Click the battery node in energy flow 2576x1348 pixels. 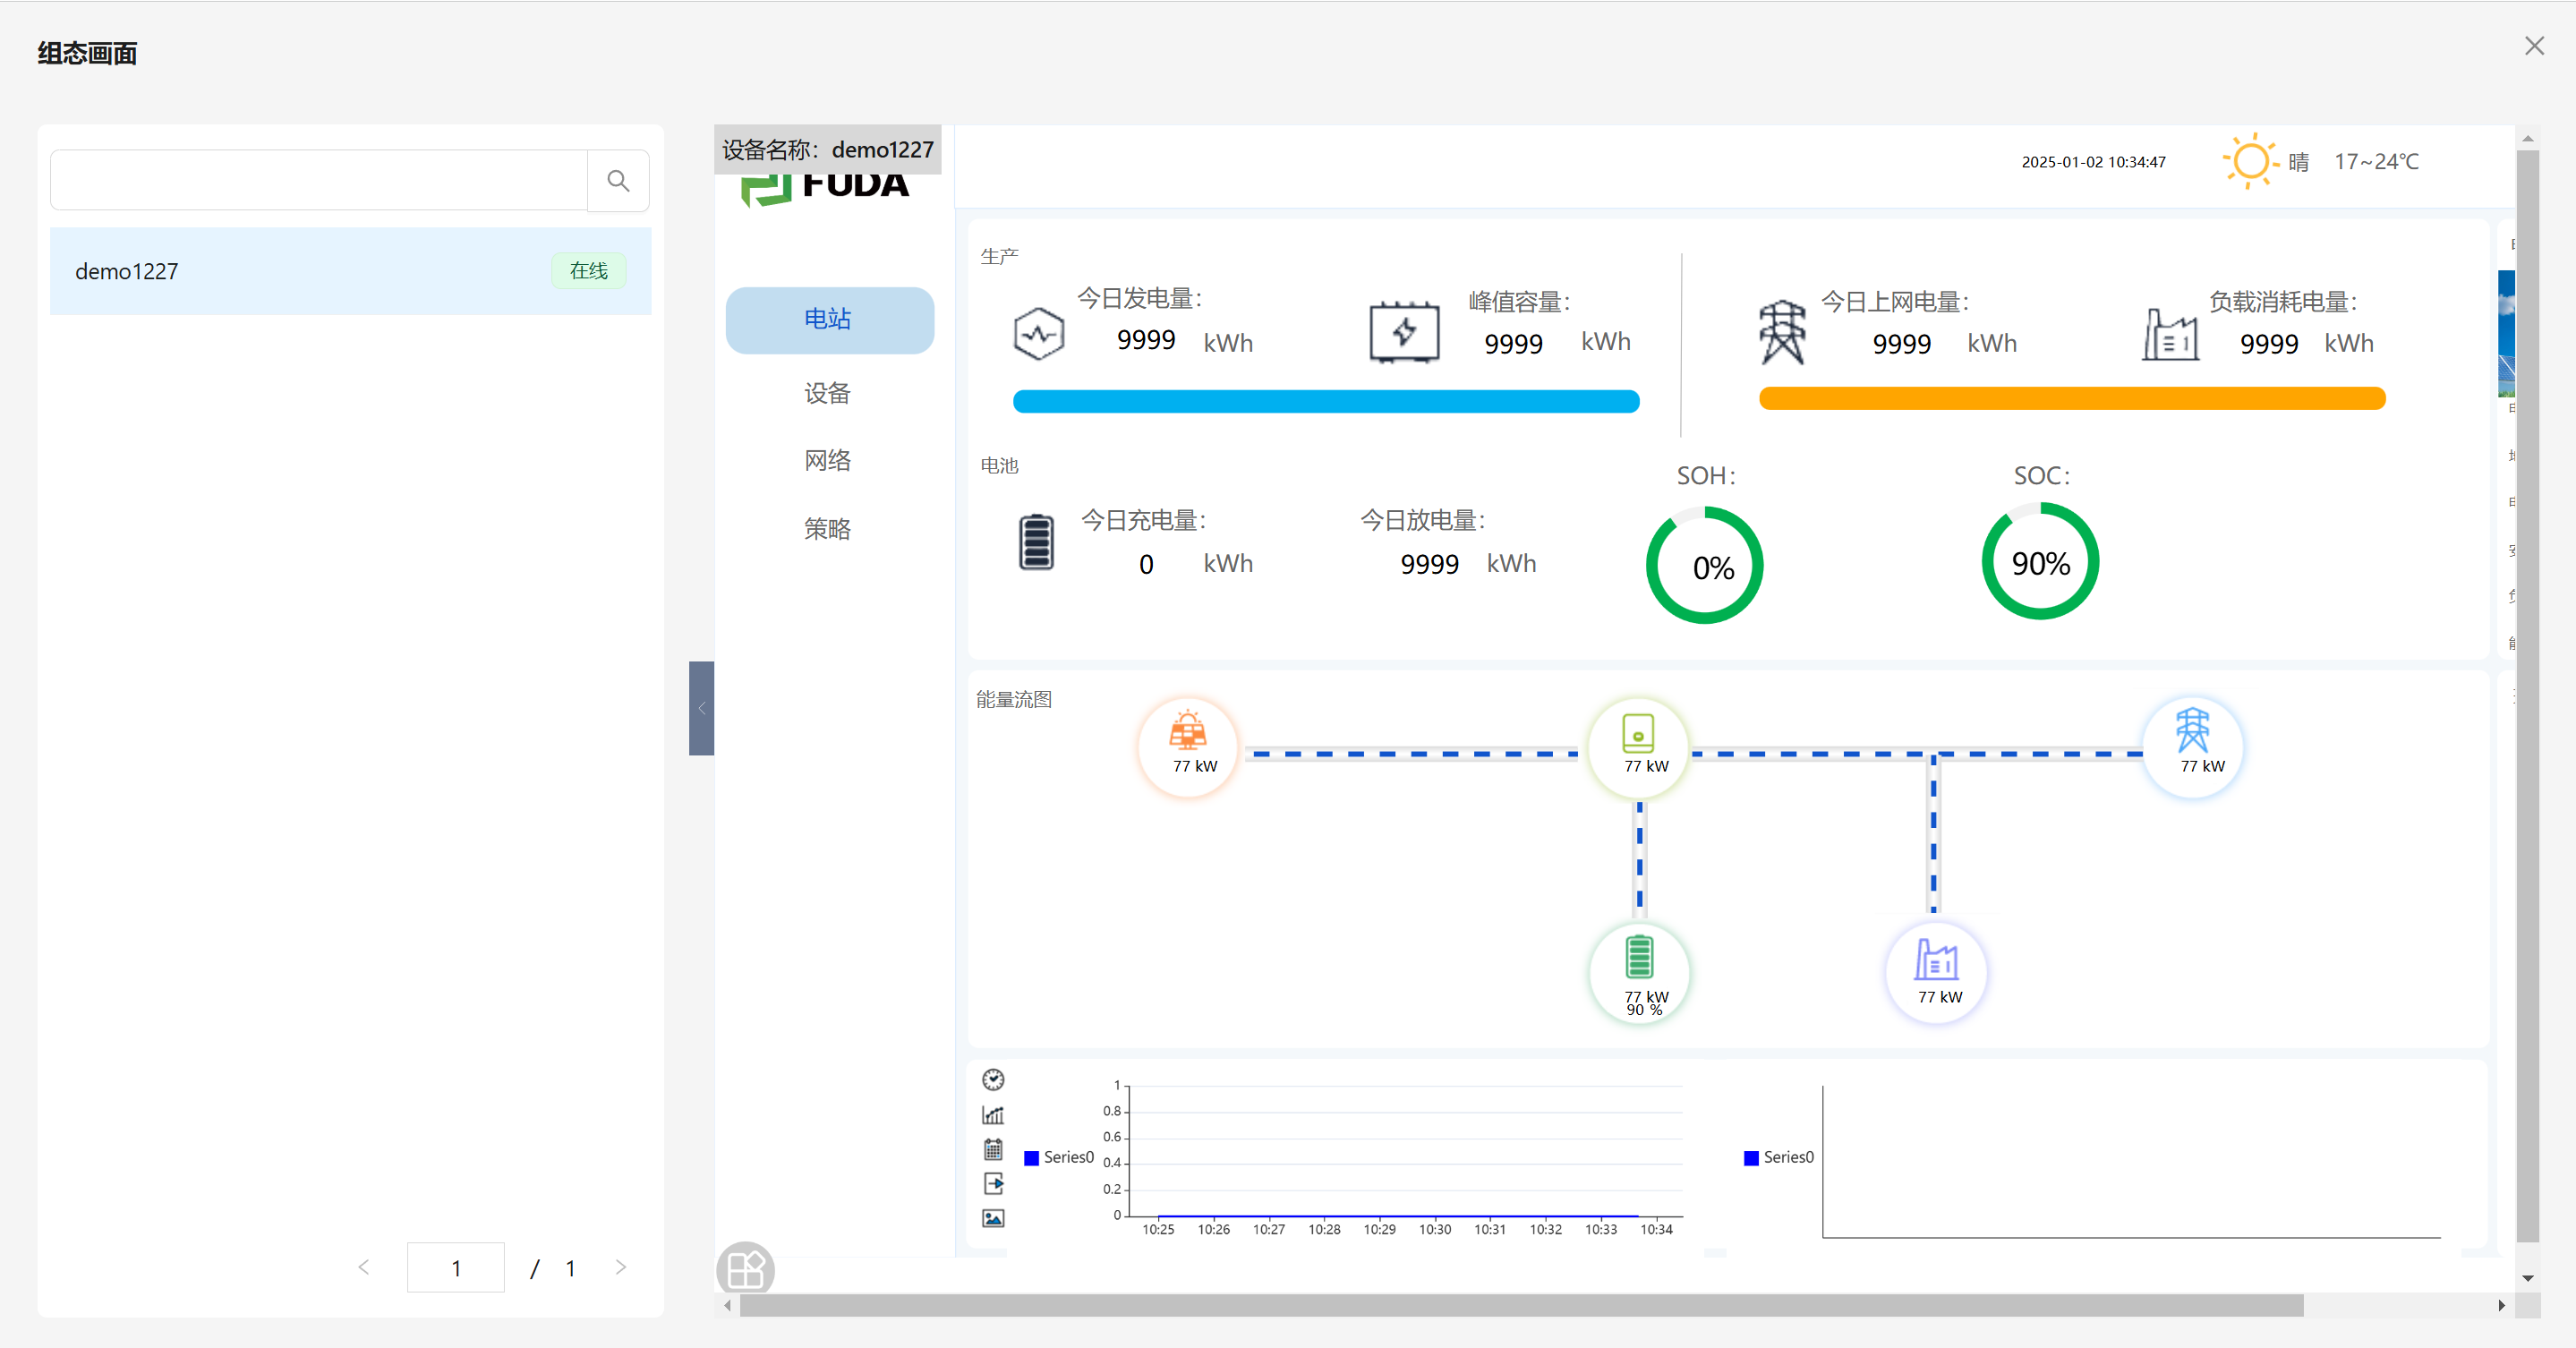[1639, 972]
